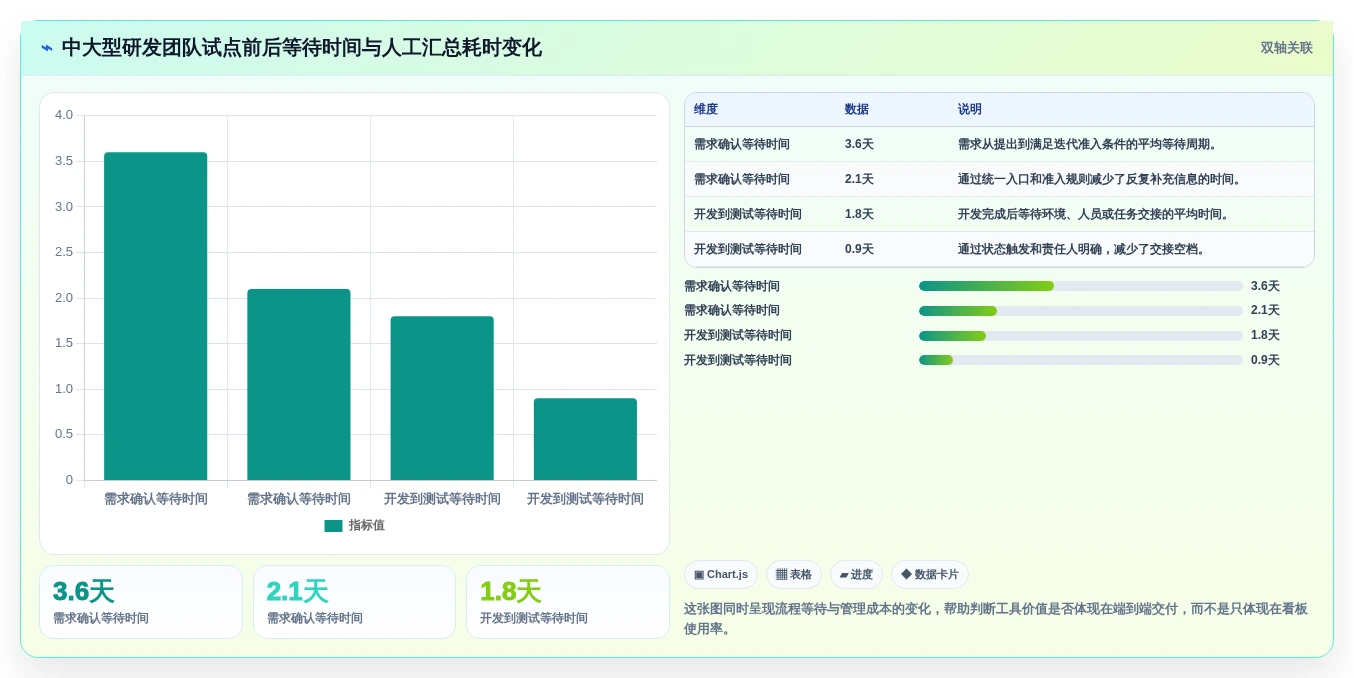
Task: Click the shortest chart bar reaching 0.9
Action: [x=585, y=439]
